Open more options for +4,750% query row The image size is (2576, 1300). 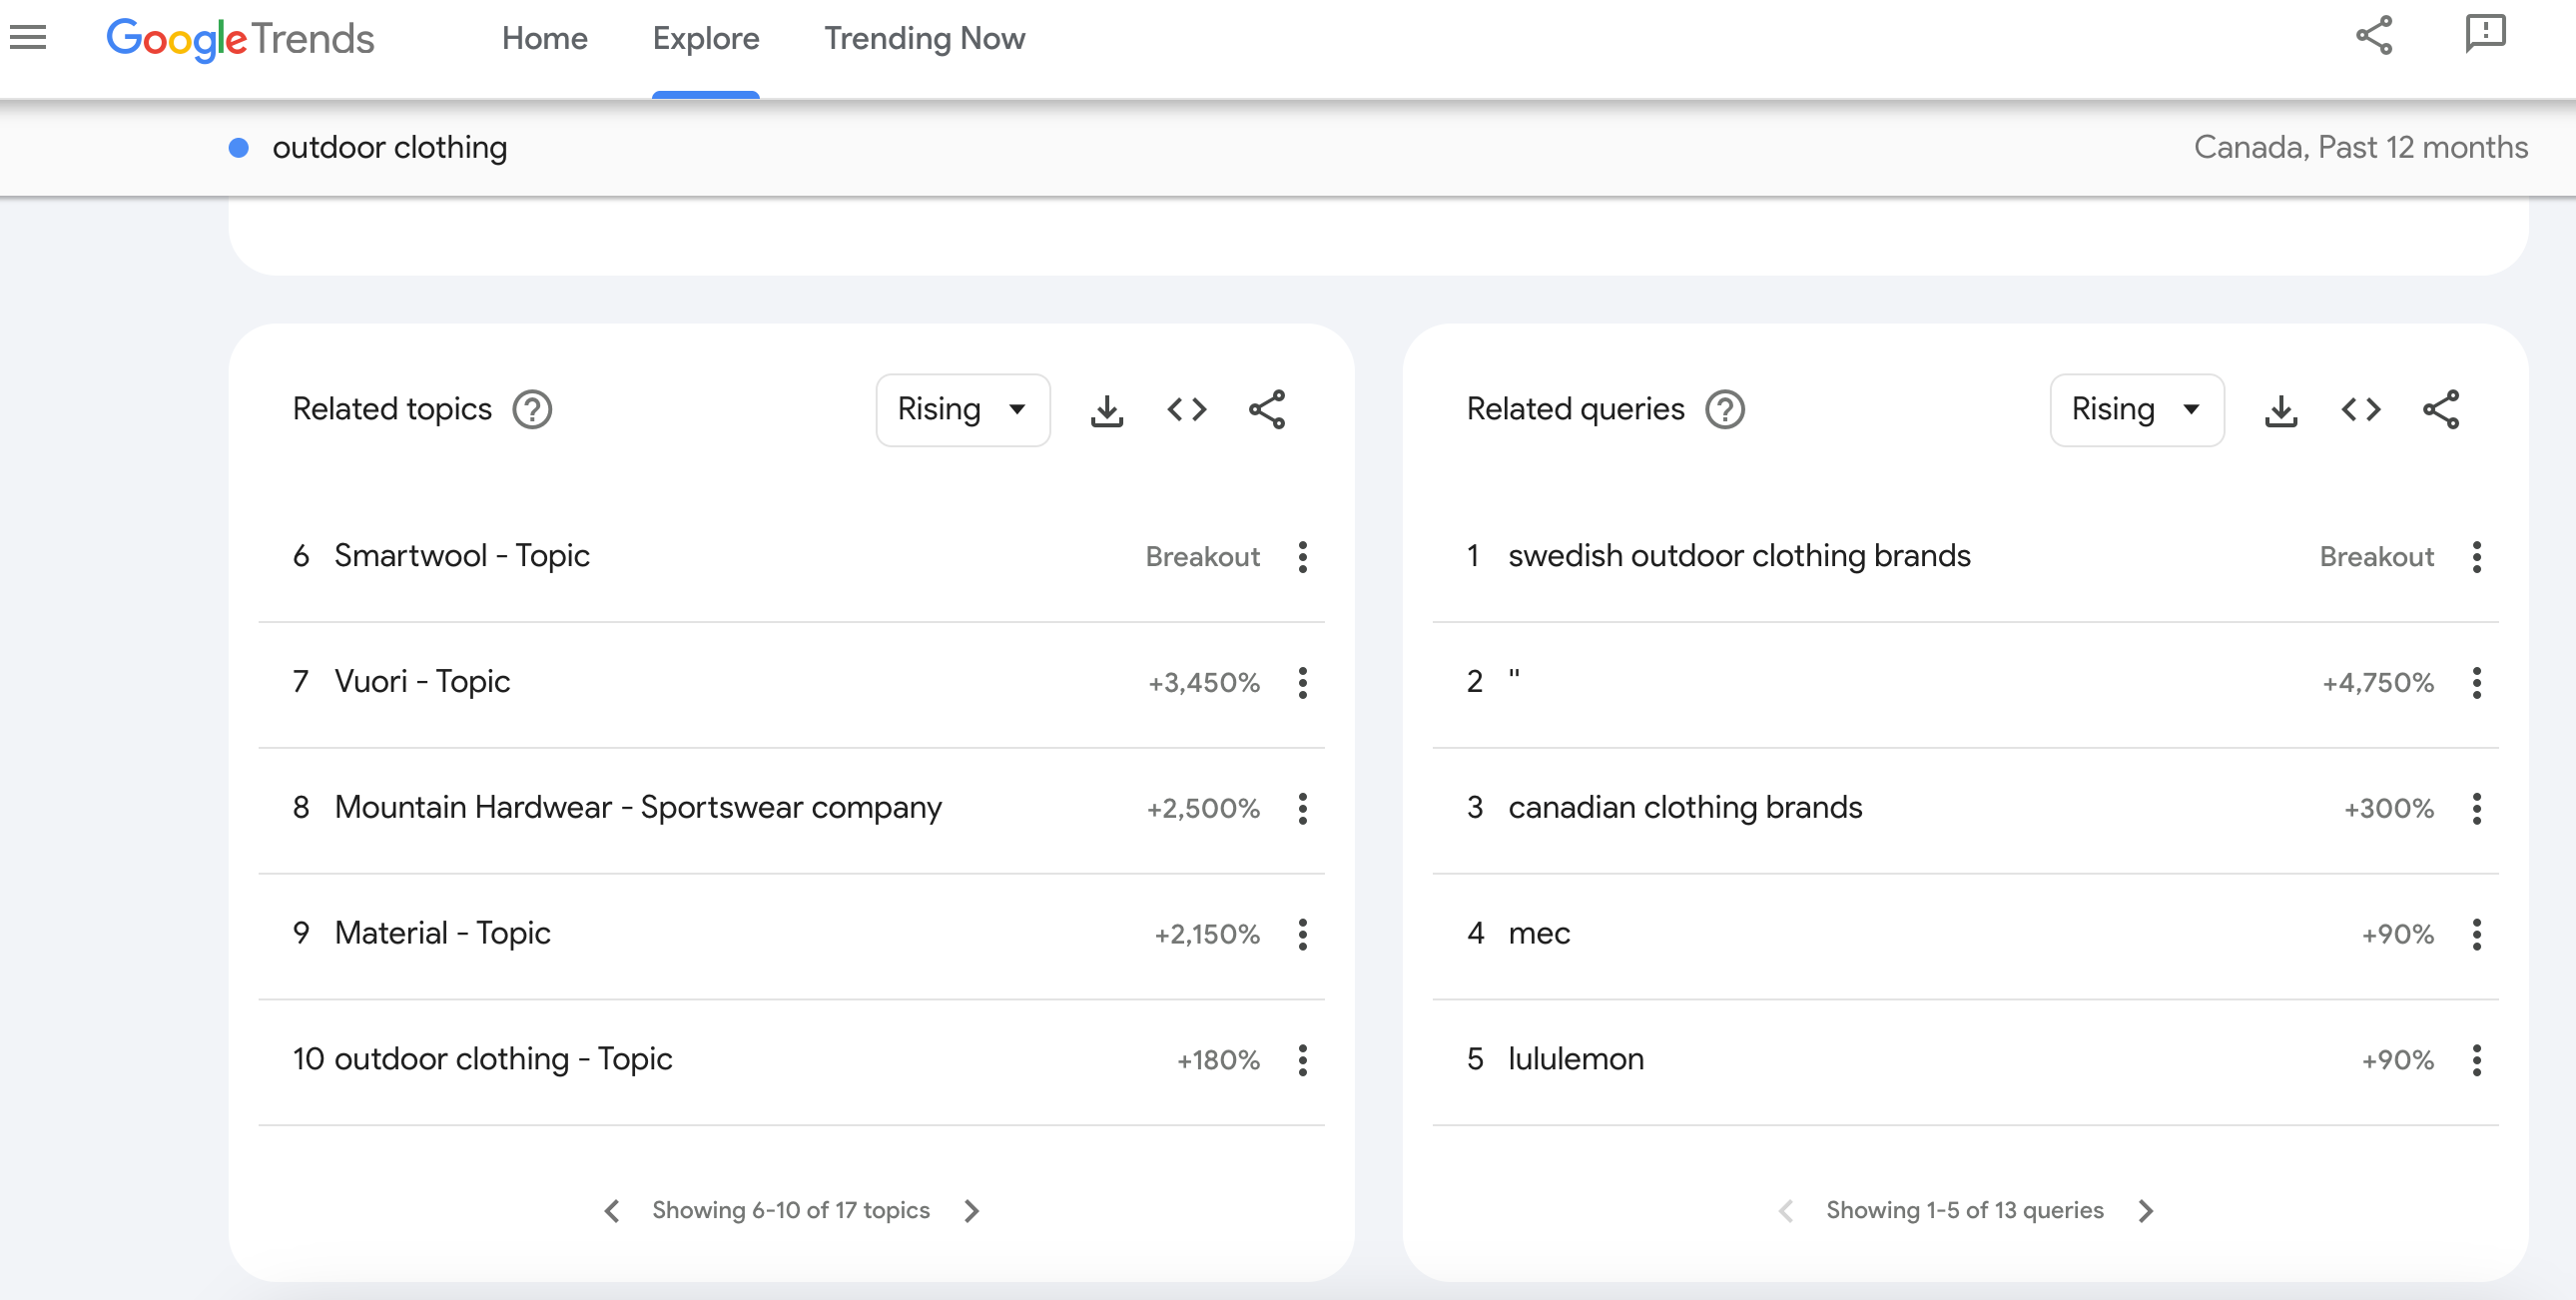point(2476,683)
